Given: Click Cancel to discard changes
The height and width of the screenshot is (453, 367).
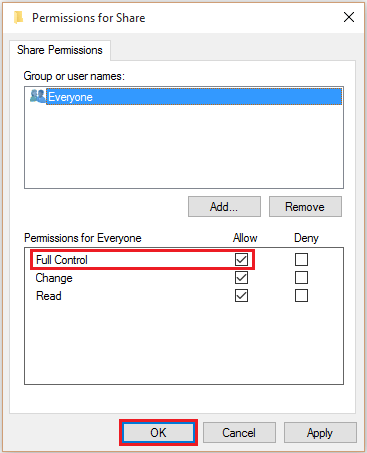Looking at the screenshot, I should (239, 433).
